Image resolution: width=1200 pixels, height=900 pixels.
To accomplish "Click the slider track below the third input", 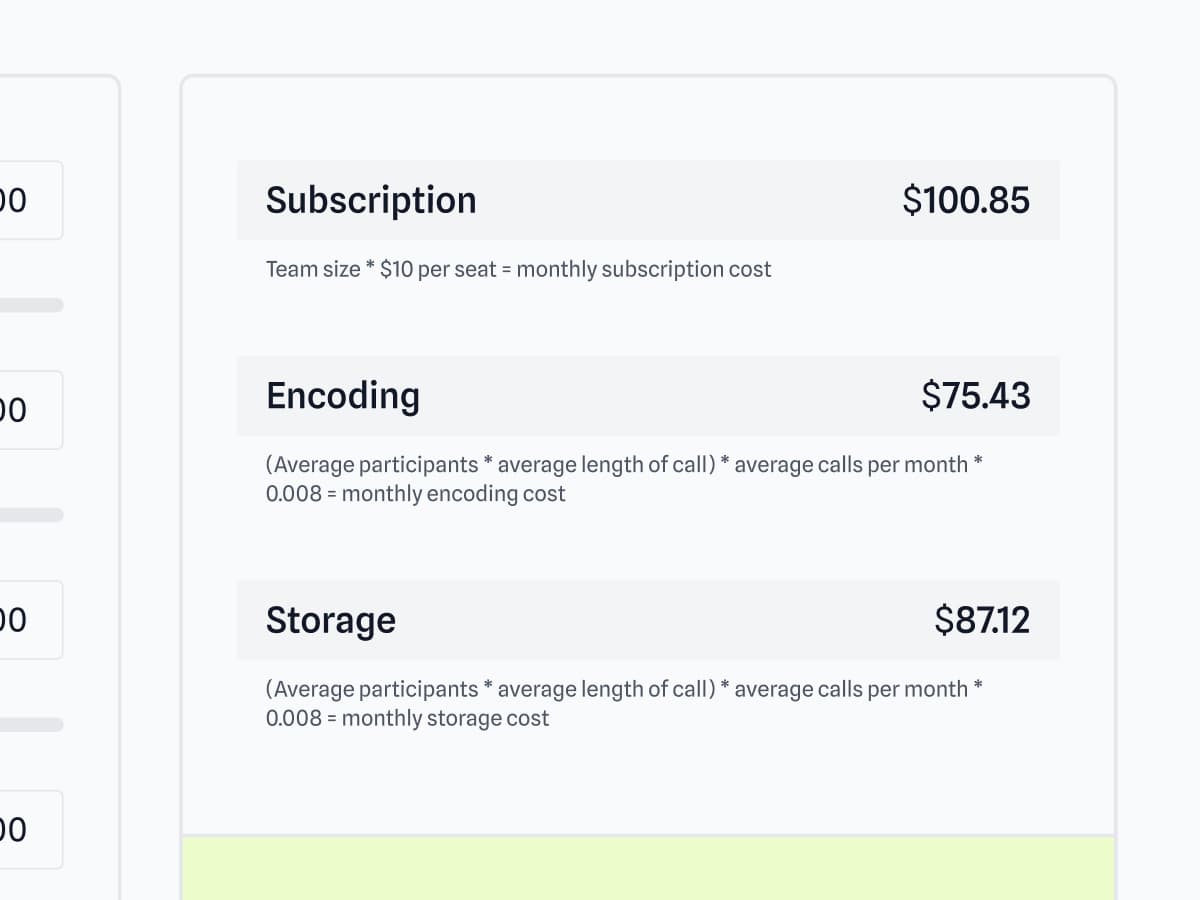I will click(30, 724).
